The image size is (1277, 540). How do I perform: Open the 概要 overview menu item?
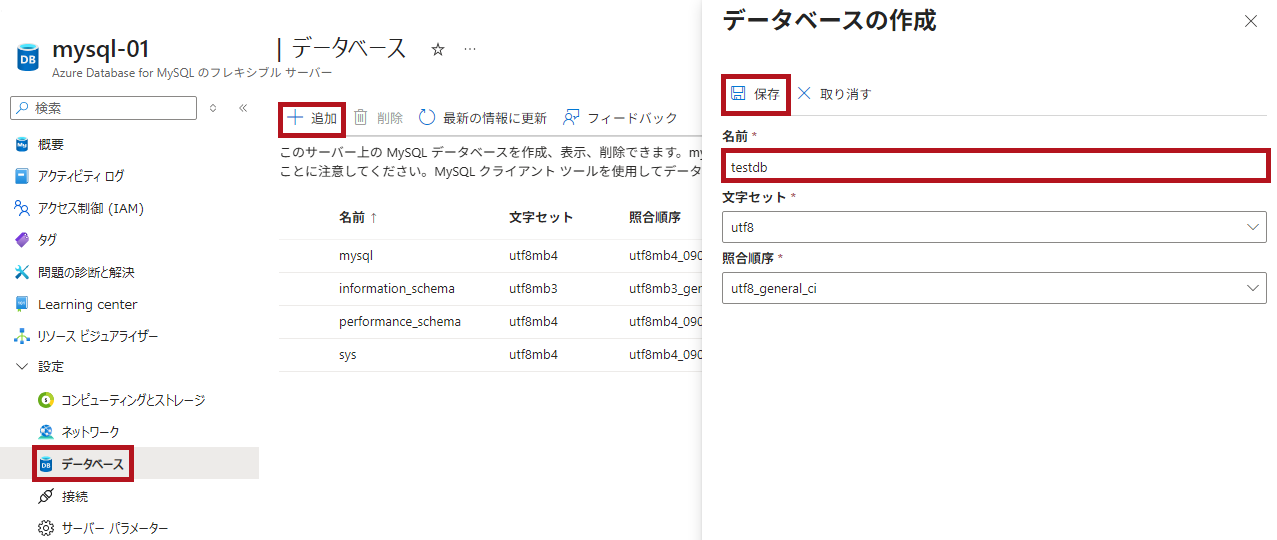click(x=50, y=145)
